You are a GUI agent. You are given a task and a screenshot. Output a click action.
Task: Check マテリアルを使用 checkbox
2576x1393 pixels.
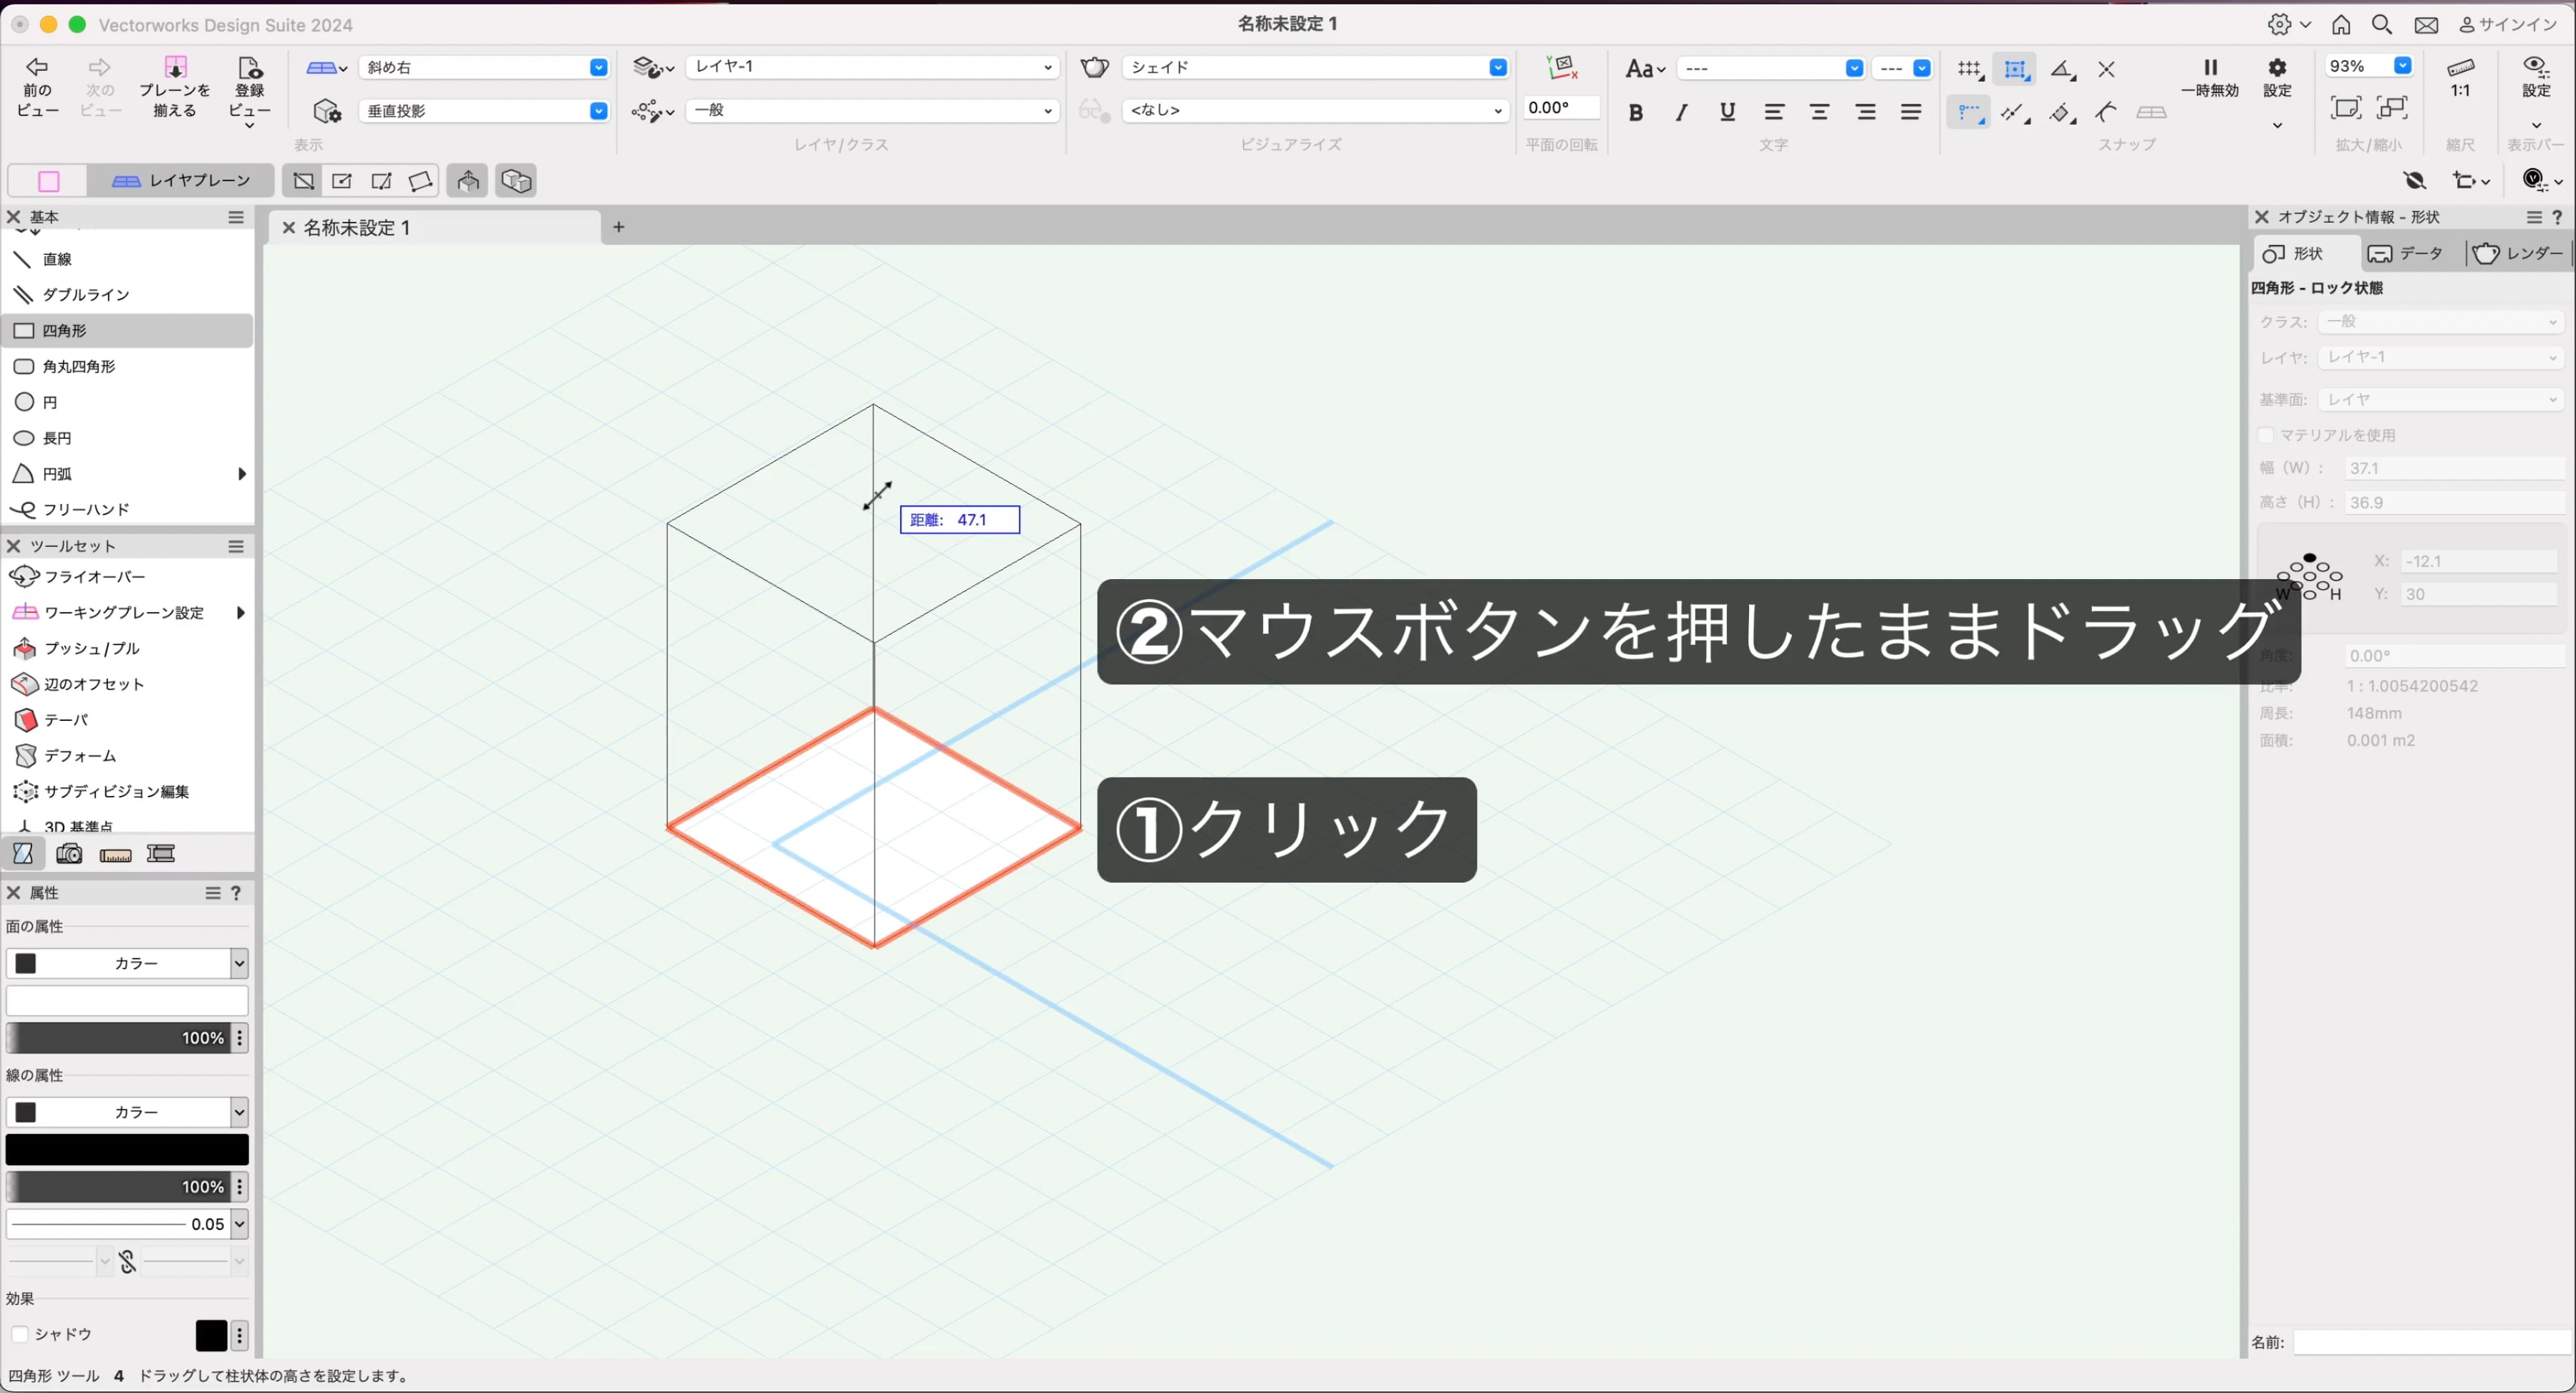[2267, 435]
